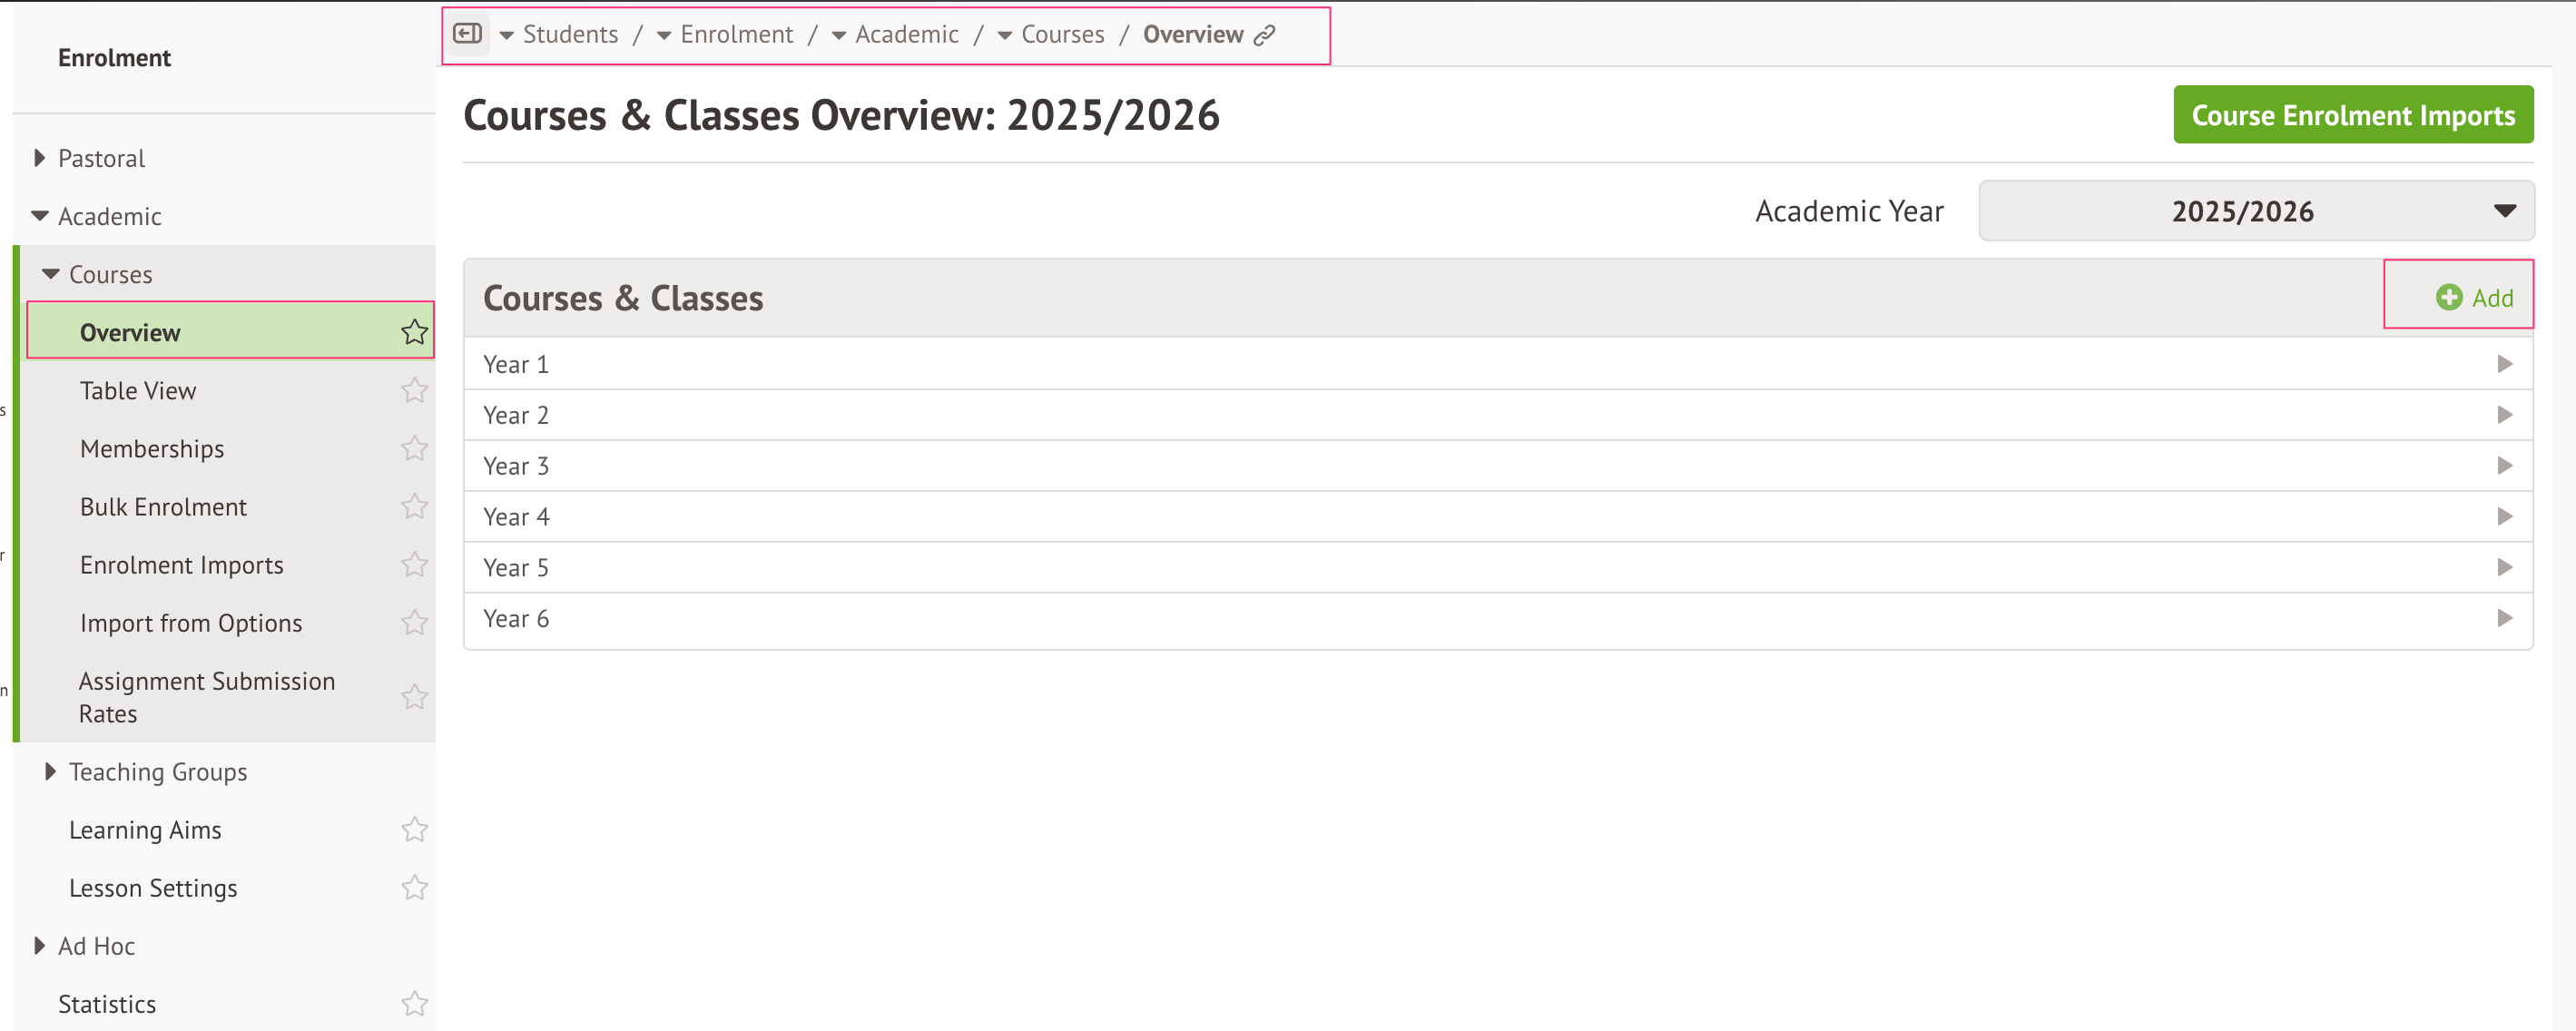Screen dimensions: 2576x1031
Task: Click the star icon beside Import from Options
Action: (414, 622)
